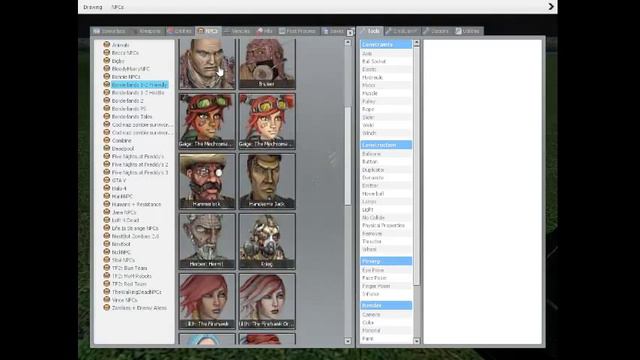Select Borderlands 1-2 Hostile category
This screenshot has width=640, height=360.
138,93
